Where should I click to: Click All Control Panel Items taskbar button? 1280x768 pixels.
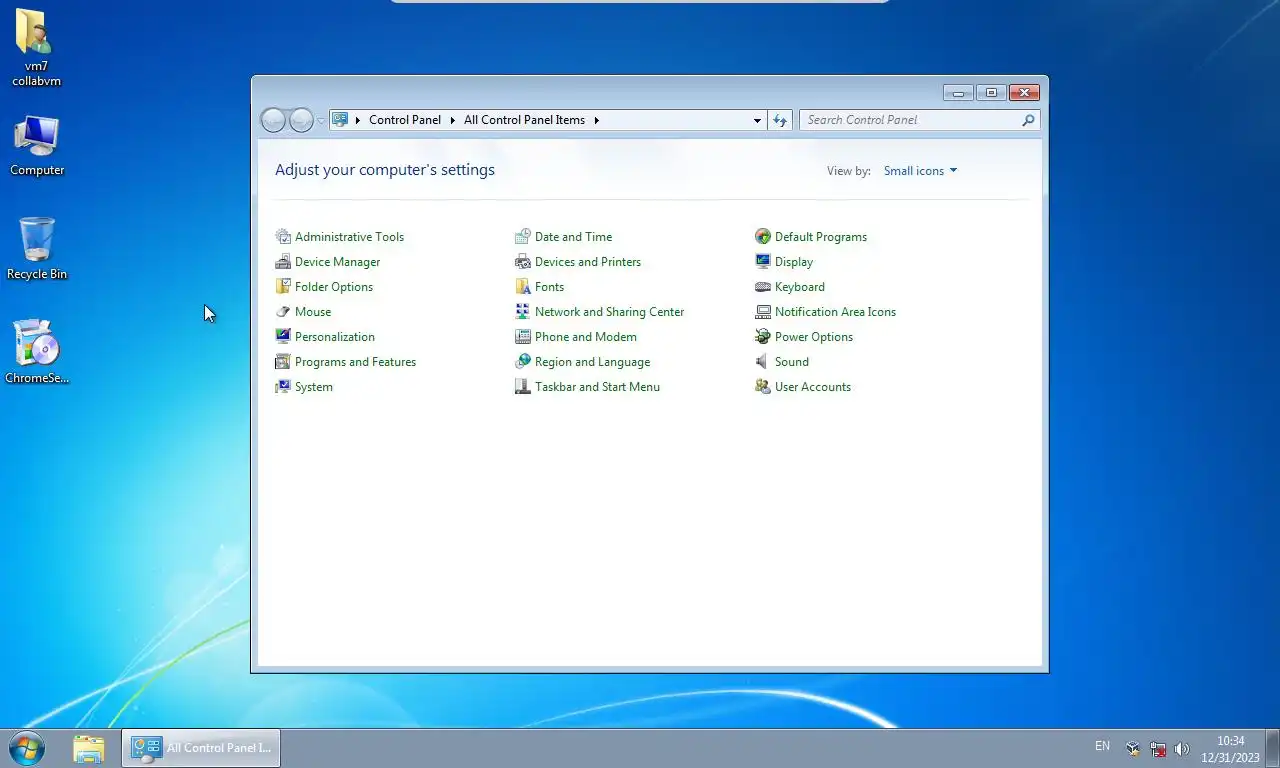[201, 748]
